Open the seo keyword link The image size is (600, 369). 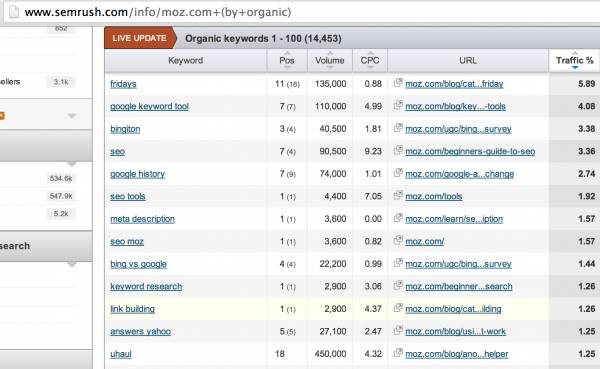coord(117,152)
